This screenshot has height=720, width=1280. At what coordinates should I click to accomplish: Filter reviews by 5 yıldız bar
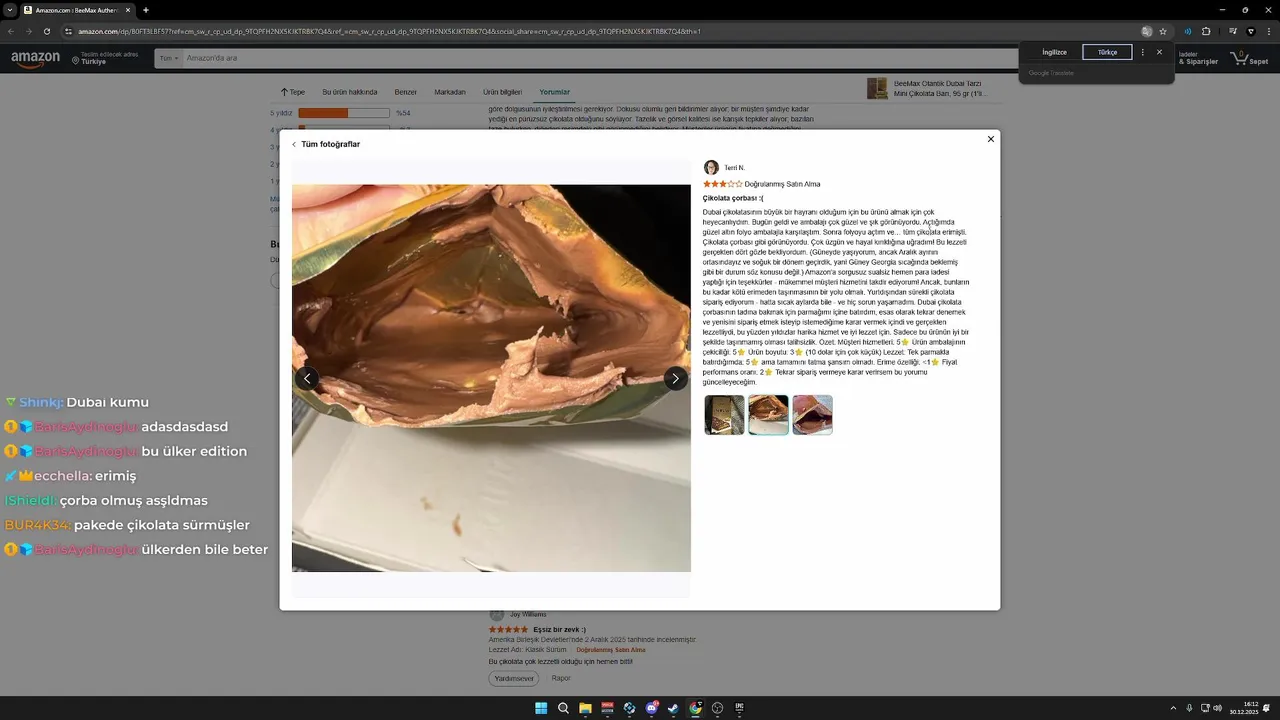coord(343,113)
